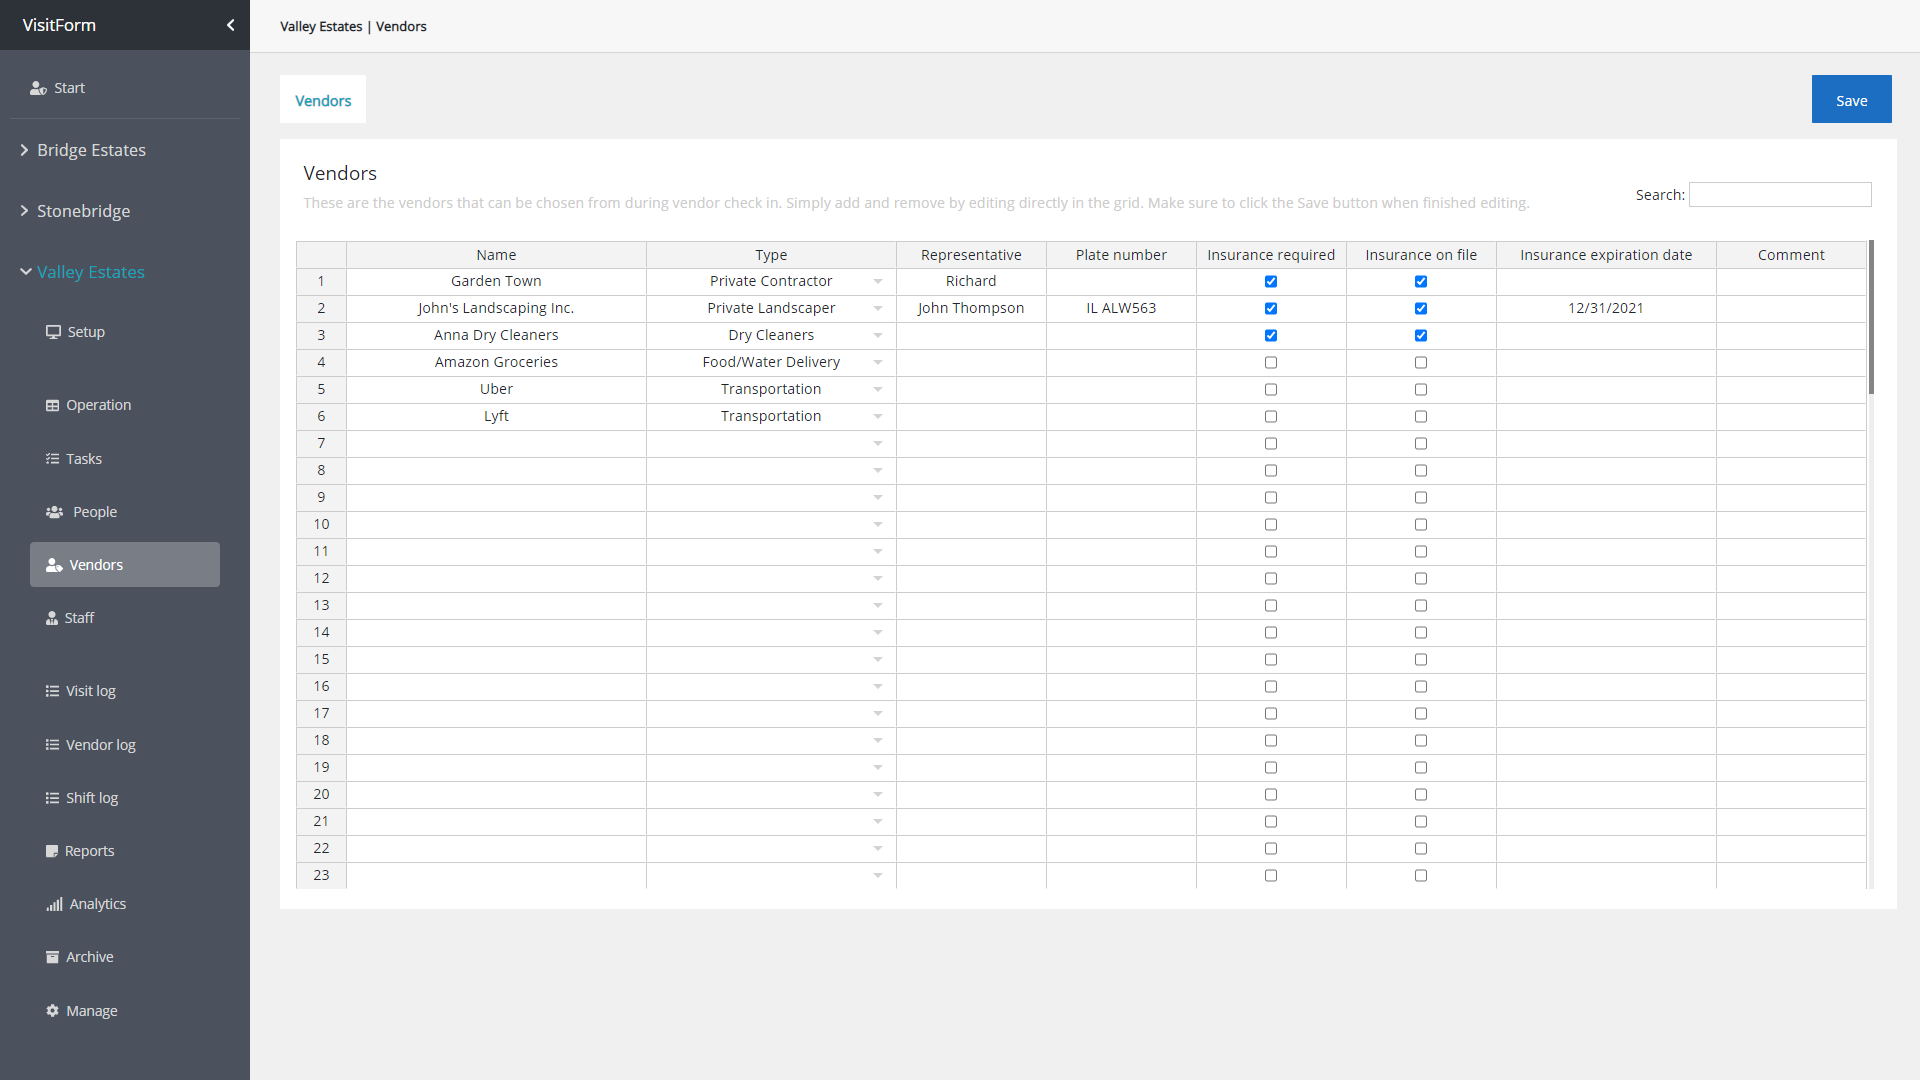This screenshot has width=1920, height=1080.
Task: Open the Vendor log menu item
Action: coord(100,745)
